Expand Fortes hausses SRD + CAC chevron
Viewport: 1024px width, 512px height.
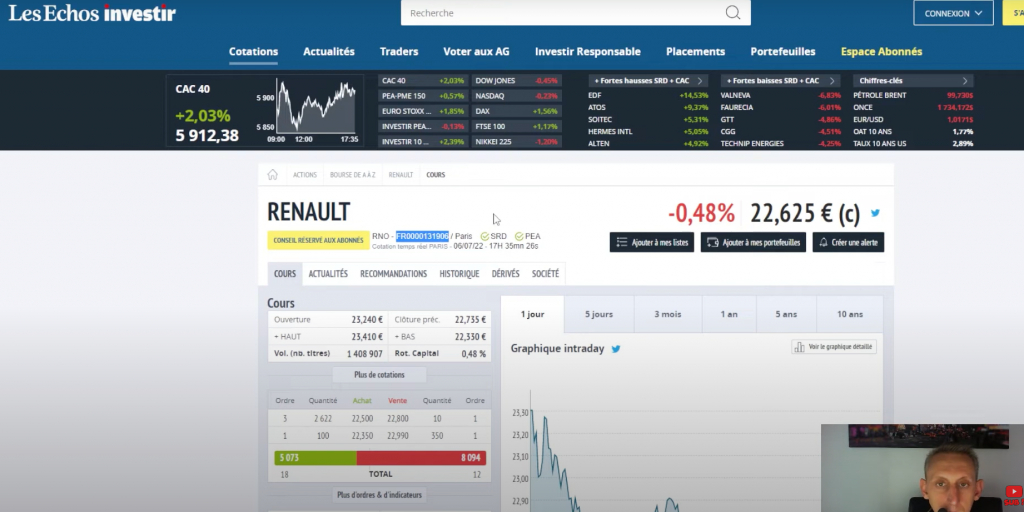click(x=701, y=81)
